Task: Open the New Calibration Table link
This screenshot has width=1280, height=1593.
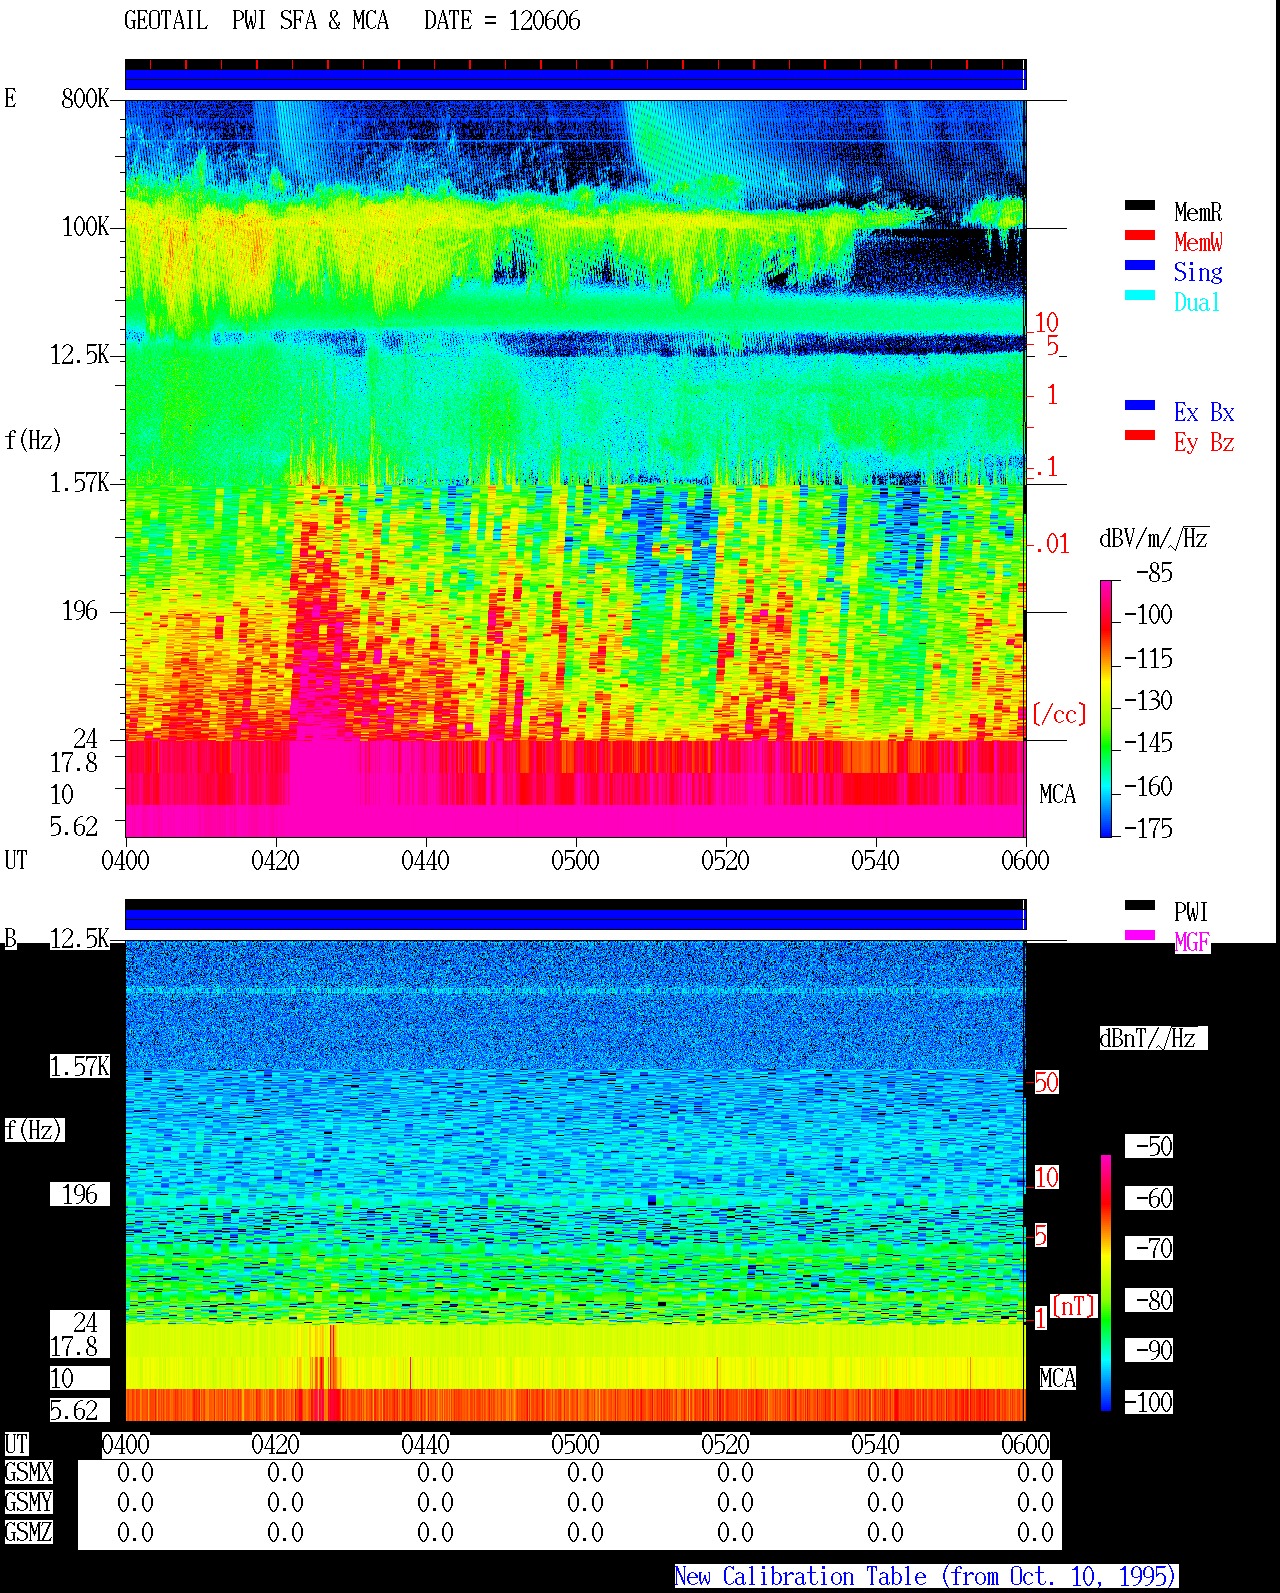Action: point(925,1577)
